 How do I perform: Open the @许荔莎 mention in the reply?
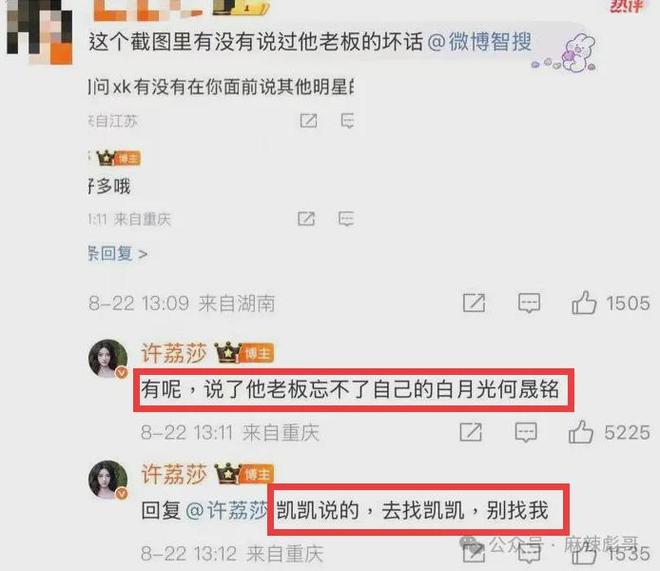click(x=226, y=510)
